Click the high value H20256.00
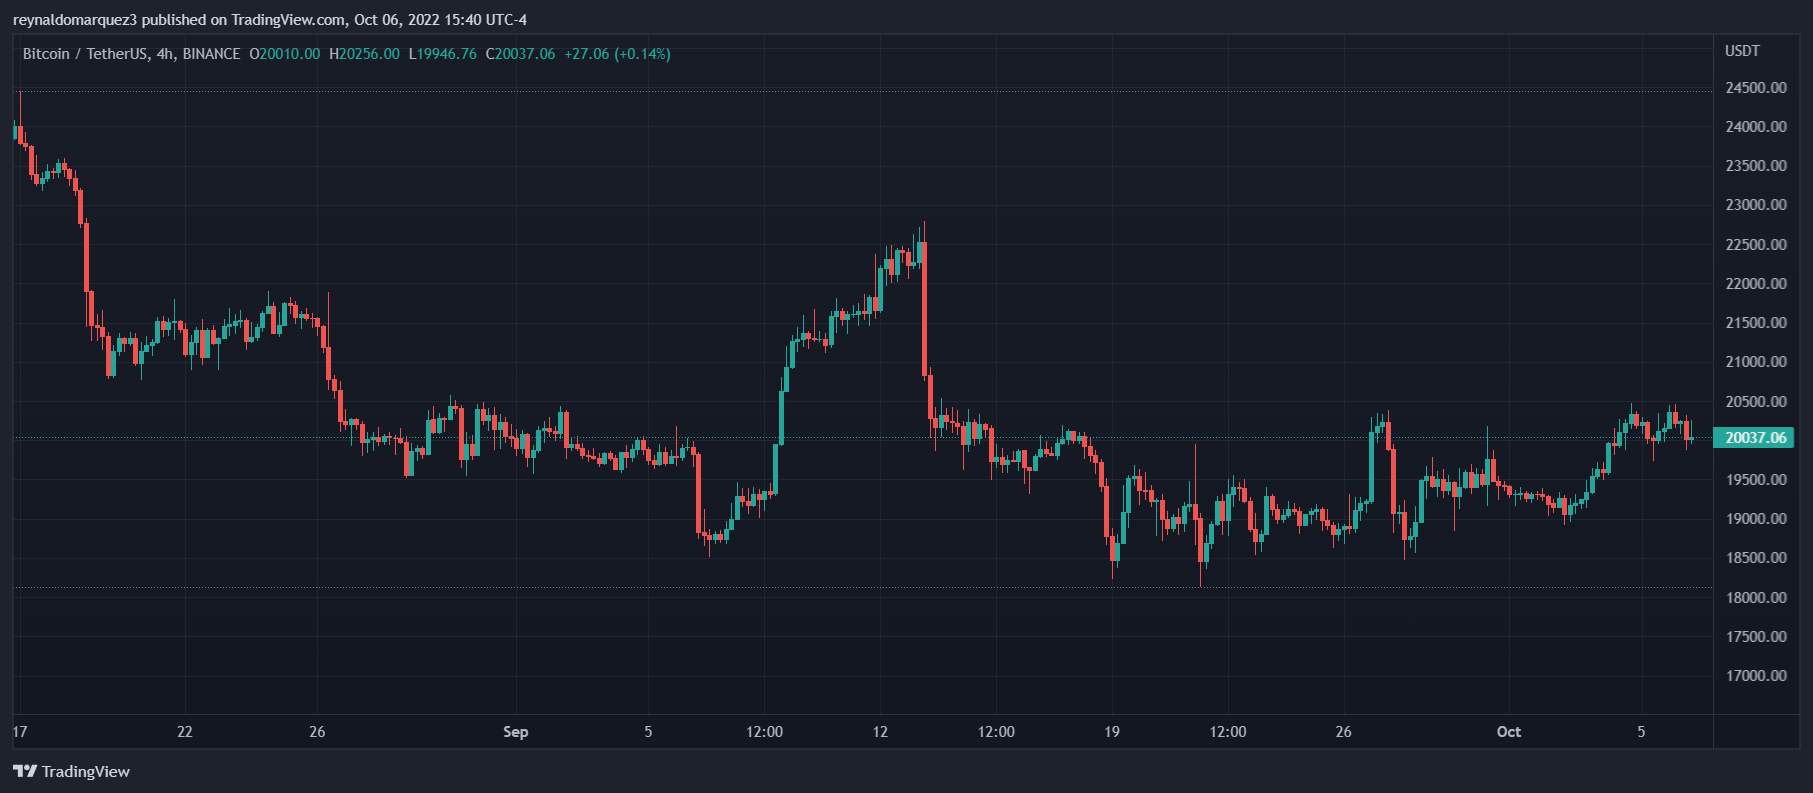 364,54
